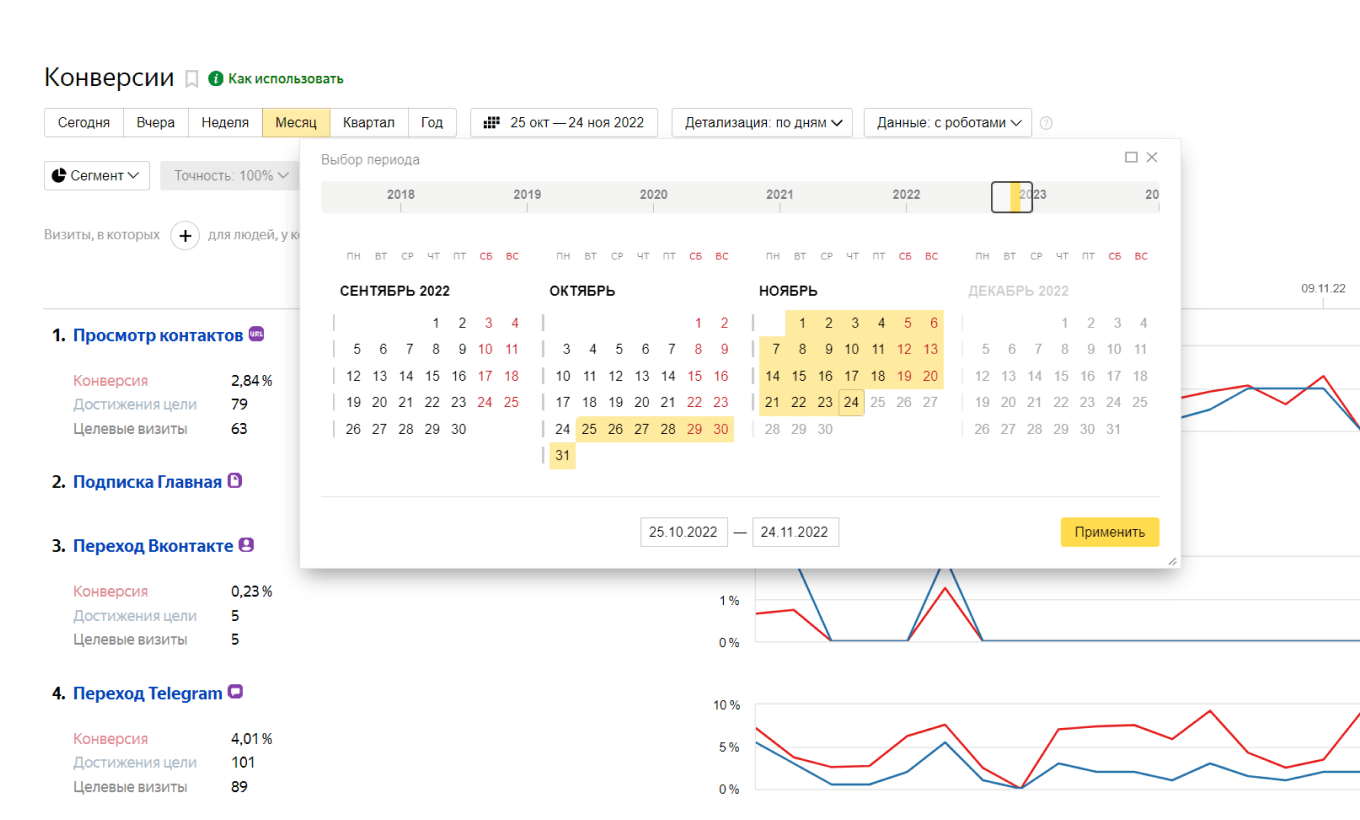Click the bookmark icon beside Конверсии title

192,79
